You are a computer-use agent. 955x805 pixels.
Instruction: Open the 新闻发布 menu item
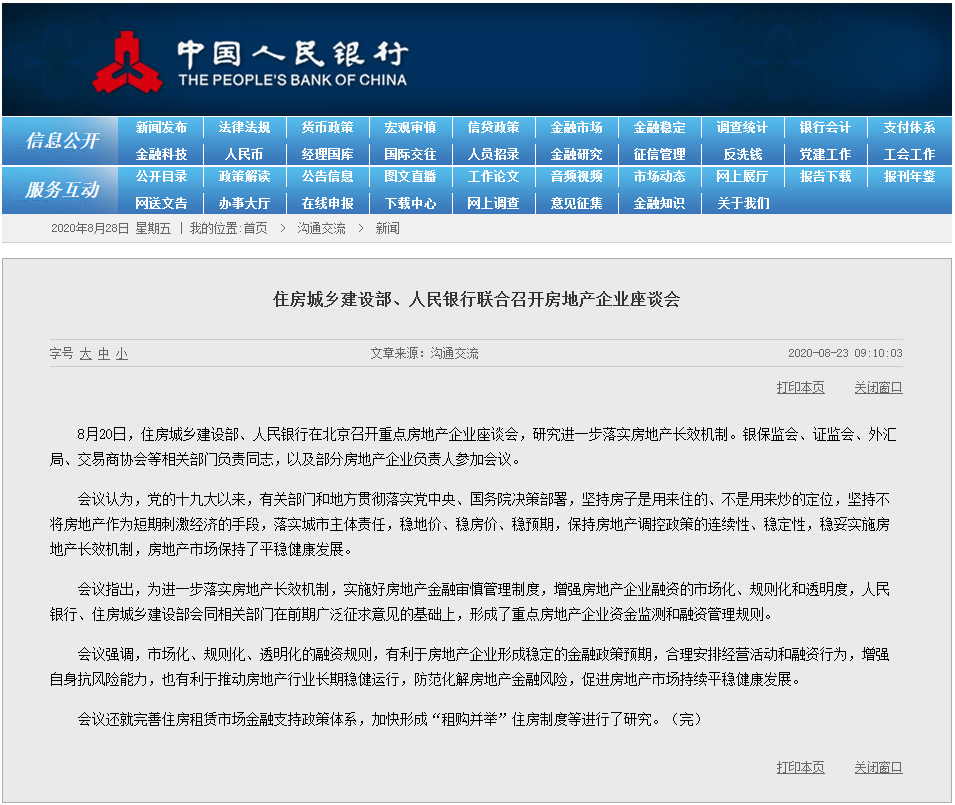pos(160,127)
